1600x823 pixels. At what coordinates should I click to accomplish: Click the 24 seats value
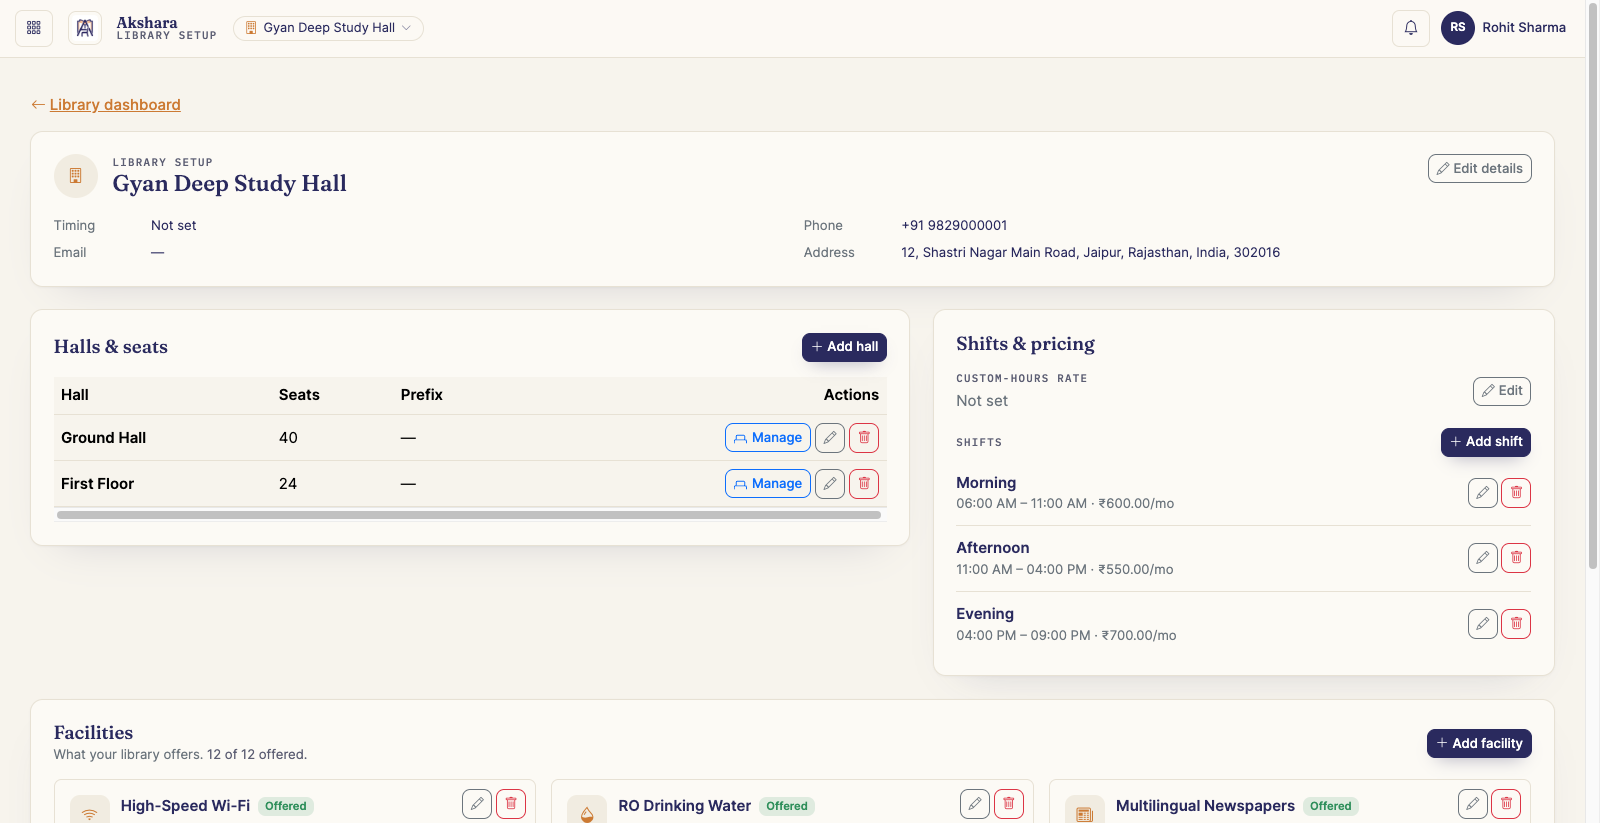(x=288, y=484)
